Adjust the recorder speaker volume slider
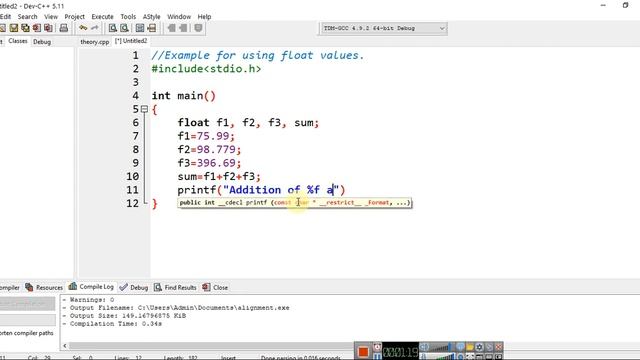Screen dimensions: 640x360 (x=441, y=347)
